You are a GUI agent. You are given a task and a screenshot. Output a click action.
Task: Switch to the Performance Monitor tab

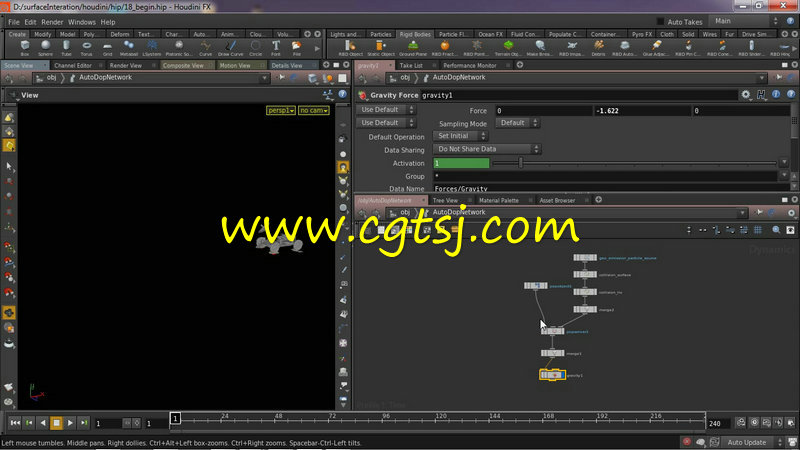coord(470,65)
